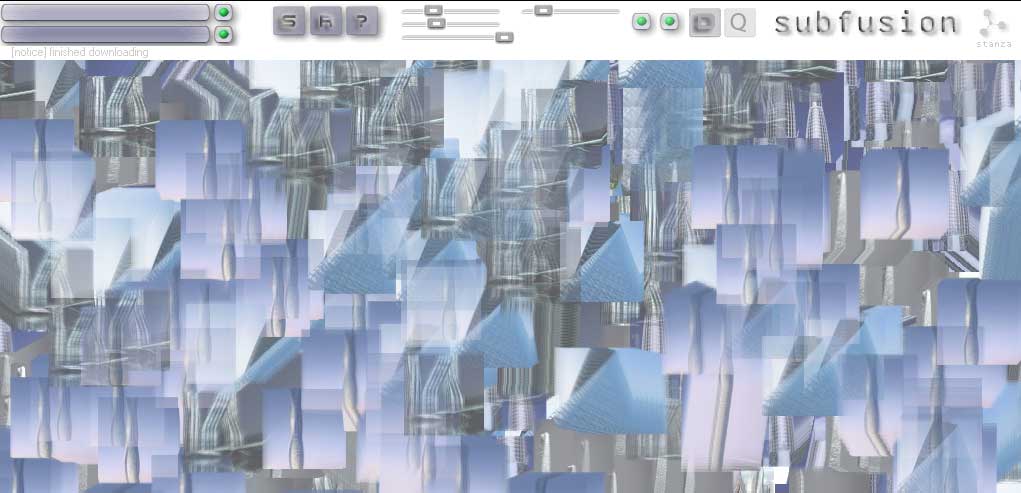Toggle the green light beside upper input bar

(x=224, y=12)
